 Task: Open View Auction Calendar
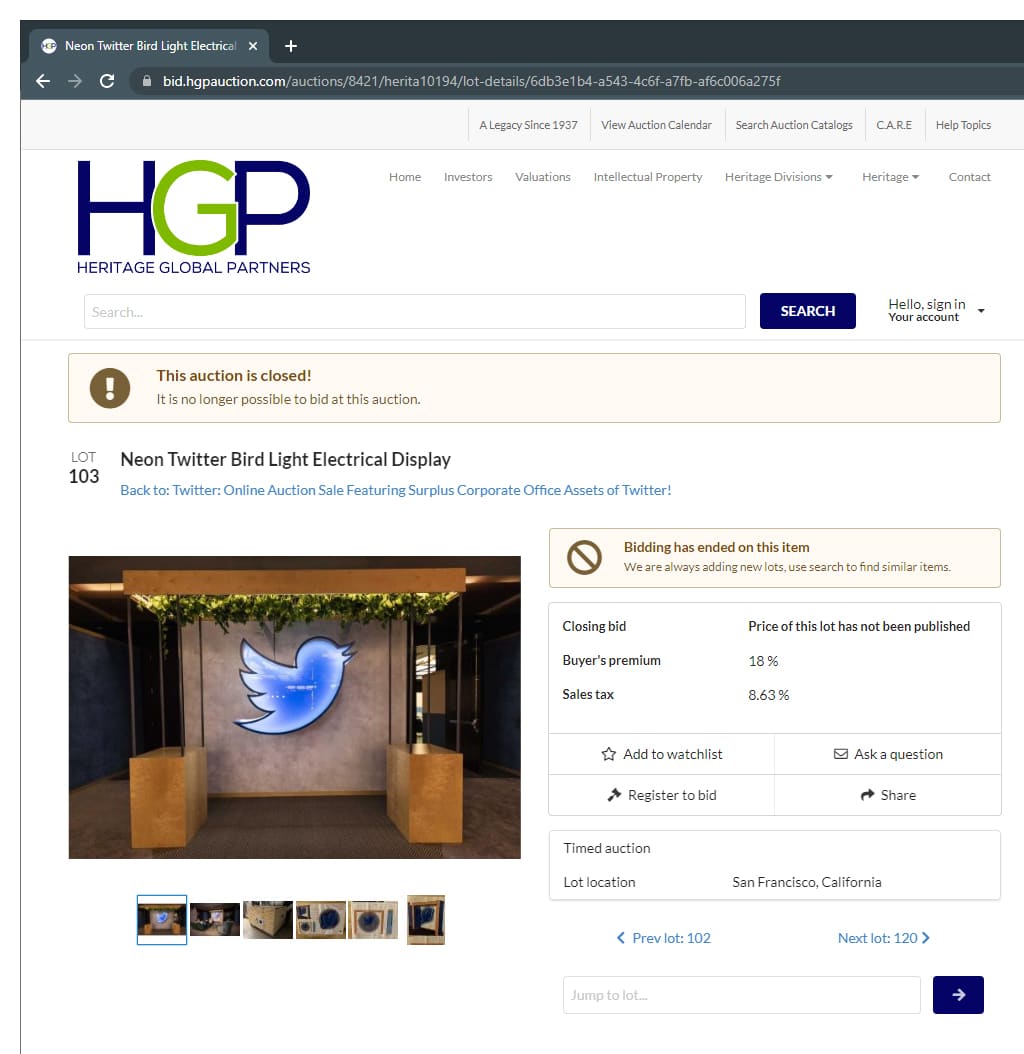[656, 125]
